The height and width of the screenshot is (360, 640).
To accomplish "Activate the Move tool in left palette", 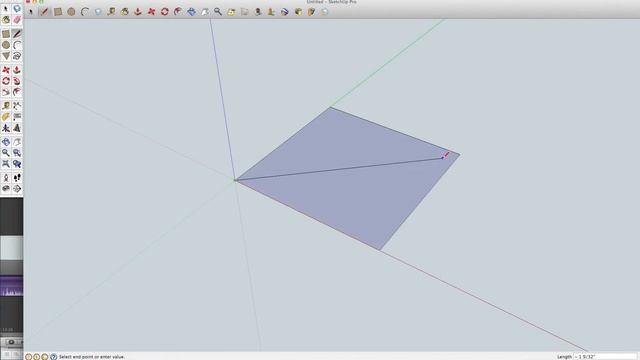I will point(6,70).
